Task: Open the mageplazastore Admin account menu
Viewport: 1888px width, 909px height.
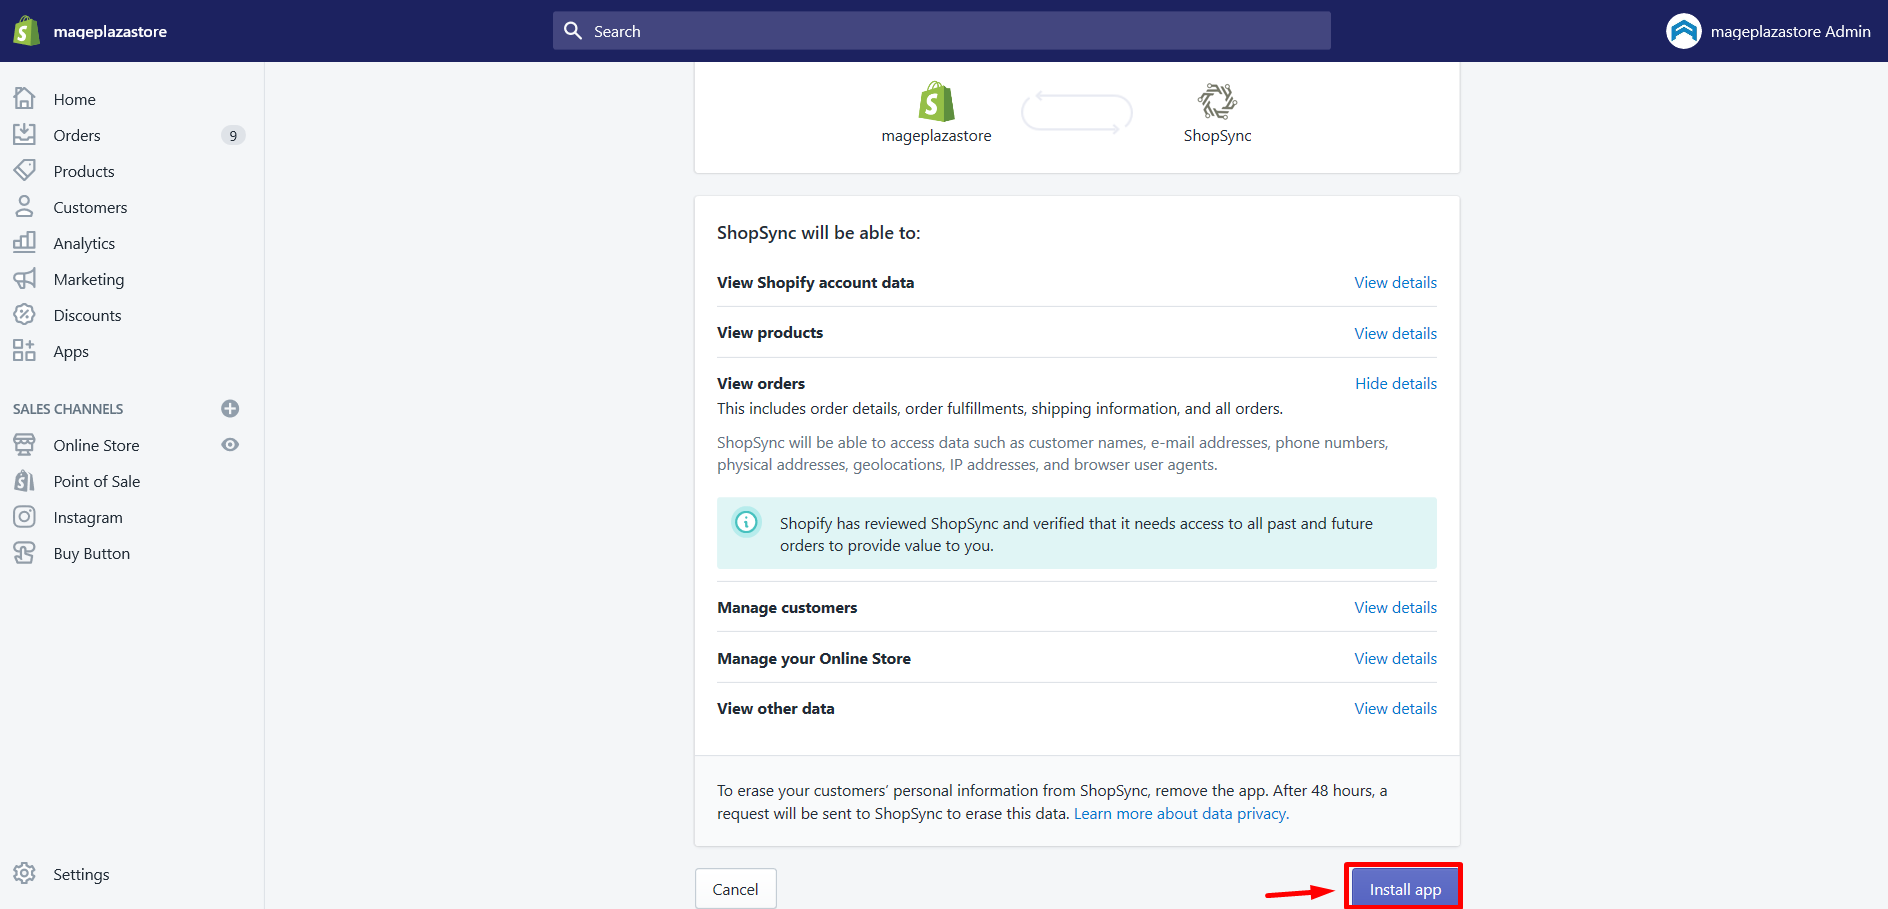Action: [x=1768, y=31]
